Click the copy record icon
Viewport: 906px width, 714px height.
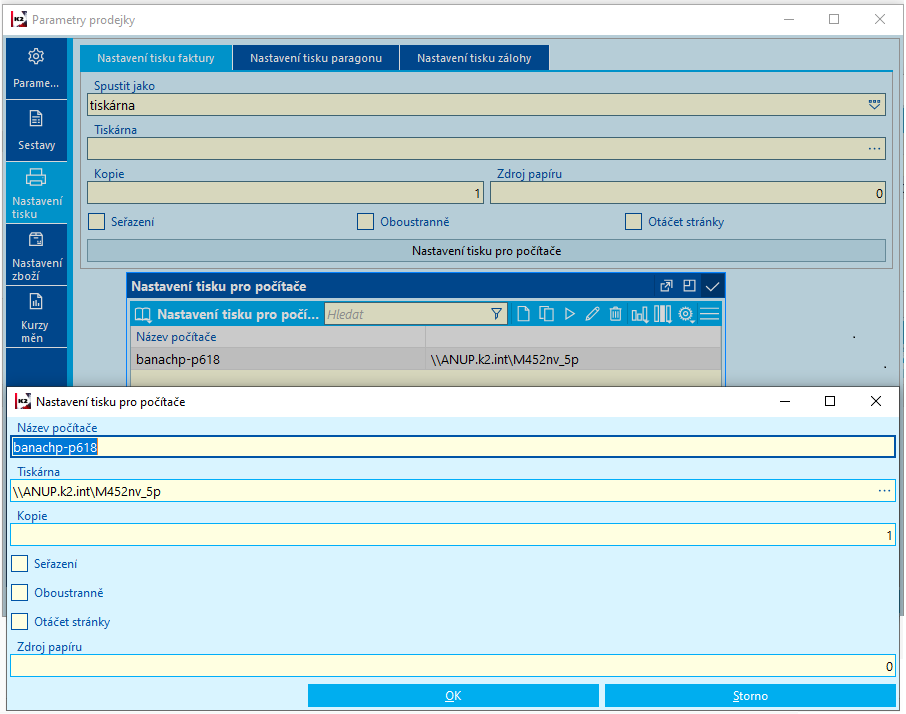547,314
